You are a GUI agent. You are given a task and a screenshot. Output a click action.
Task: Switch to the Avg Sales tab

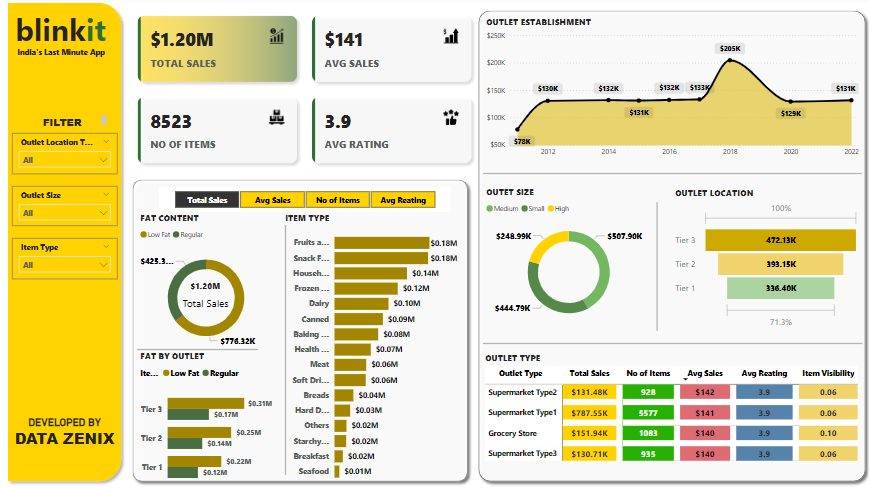(x=273, y=200)
